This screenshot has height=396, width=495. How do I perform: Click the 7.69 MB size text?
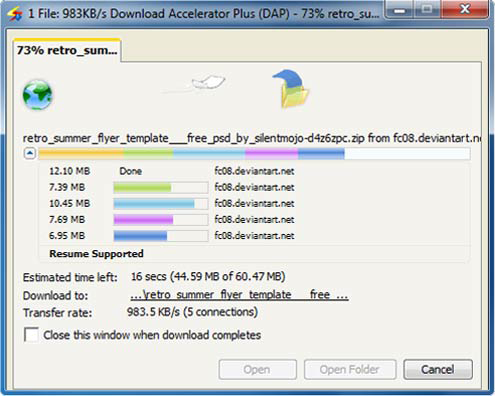67,219
